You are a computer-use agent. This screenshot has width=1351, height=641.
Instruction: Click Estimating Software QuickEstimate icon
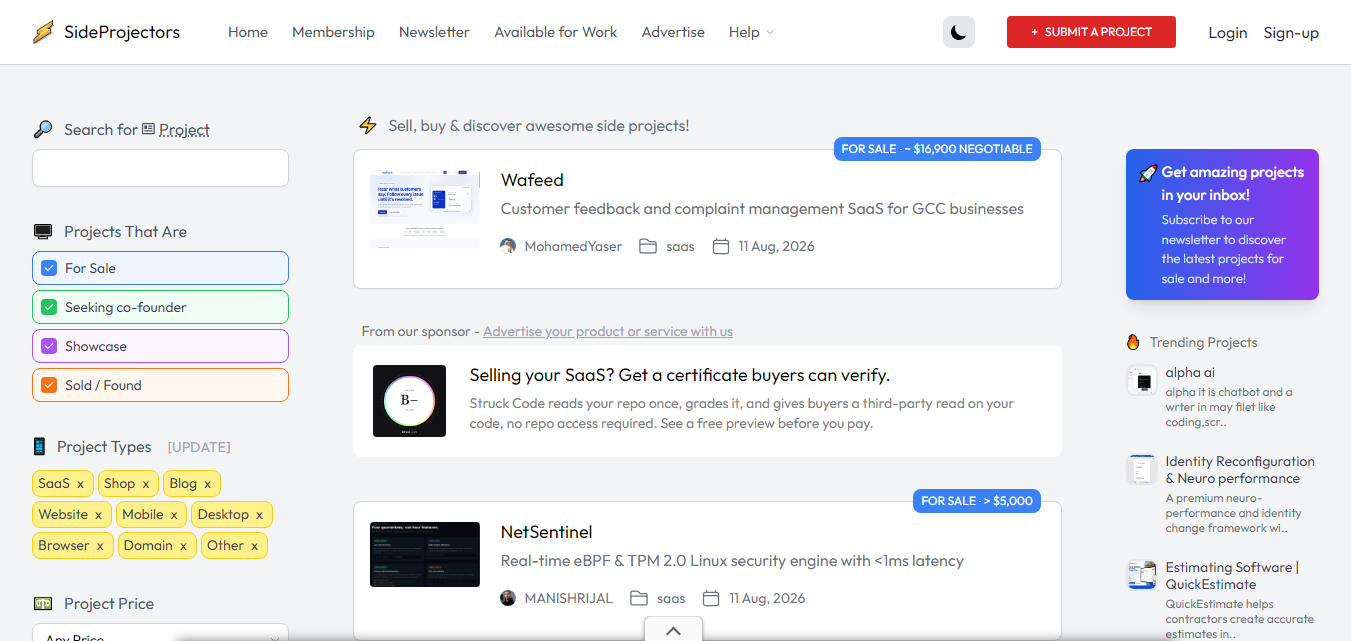click(x=1142, y=575)
